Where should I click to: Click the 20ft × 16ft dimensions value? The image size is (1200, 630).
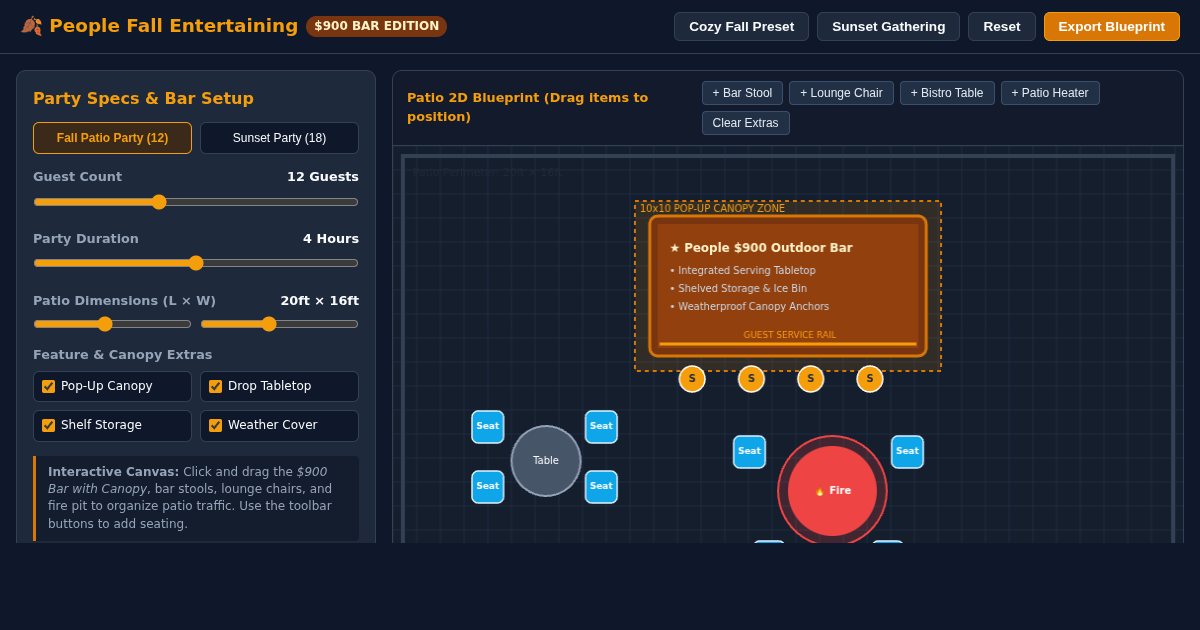click(x=320, y=301)
